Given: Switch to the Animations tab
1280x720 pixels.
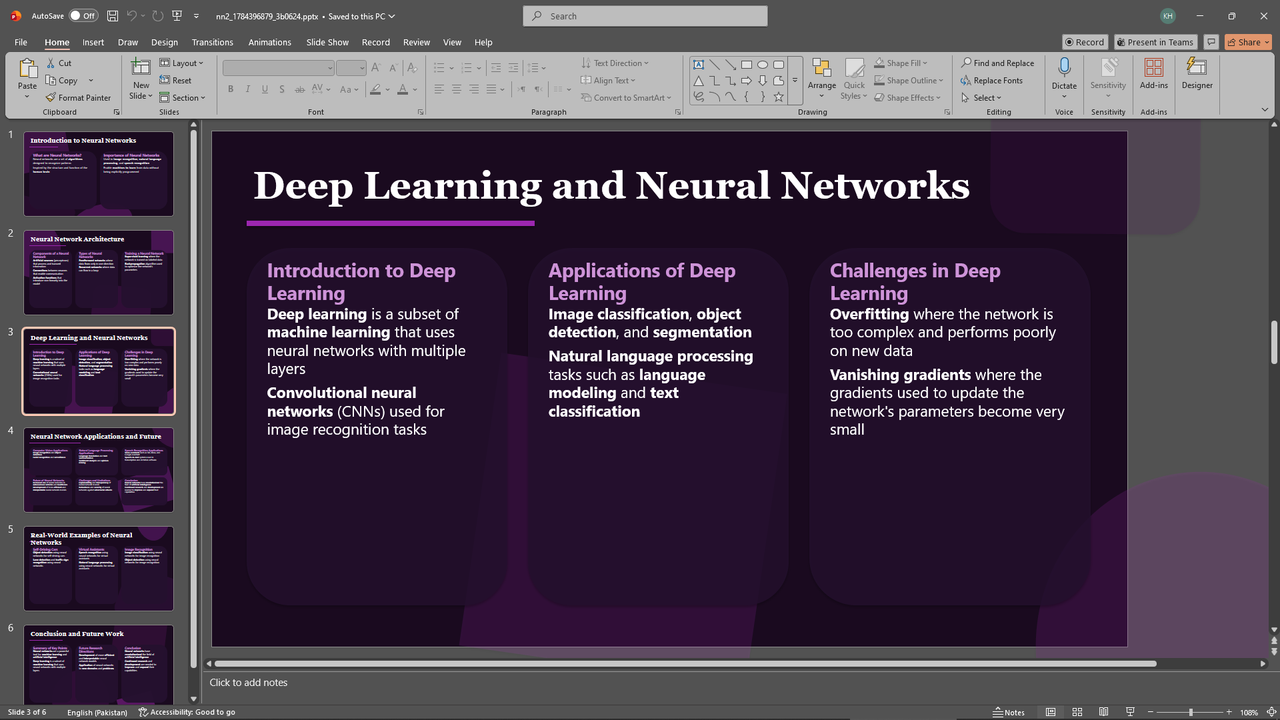Looking at the screenshot, I should click(x=270, y=42).
